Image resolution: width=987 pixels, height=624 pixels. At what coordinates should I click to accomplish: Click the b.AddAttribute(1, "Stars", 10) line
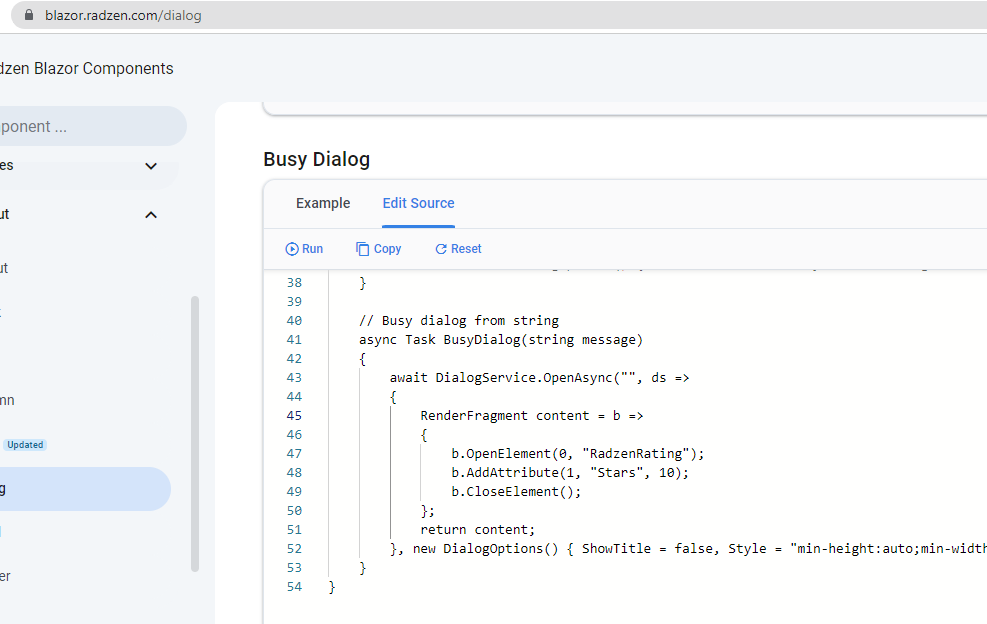pyautogui.click(x=570, y=472)
